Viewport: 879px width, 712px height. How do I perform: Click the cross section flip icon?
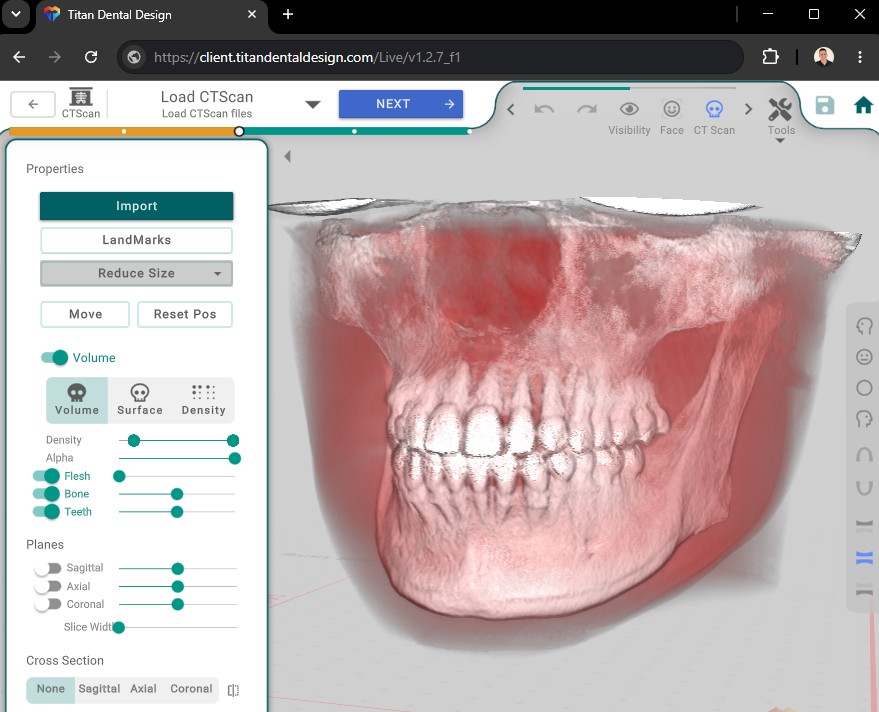[x=233, y=690]
